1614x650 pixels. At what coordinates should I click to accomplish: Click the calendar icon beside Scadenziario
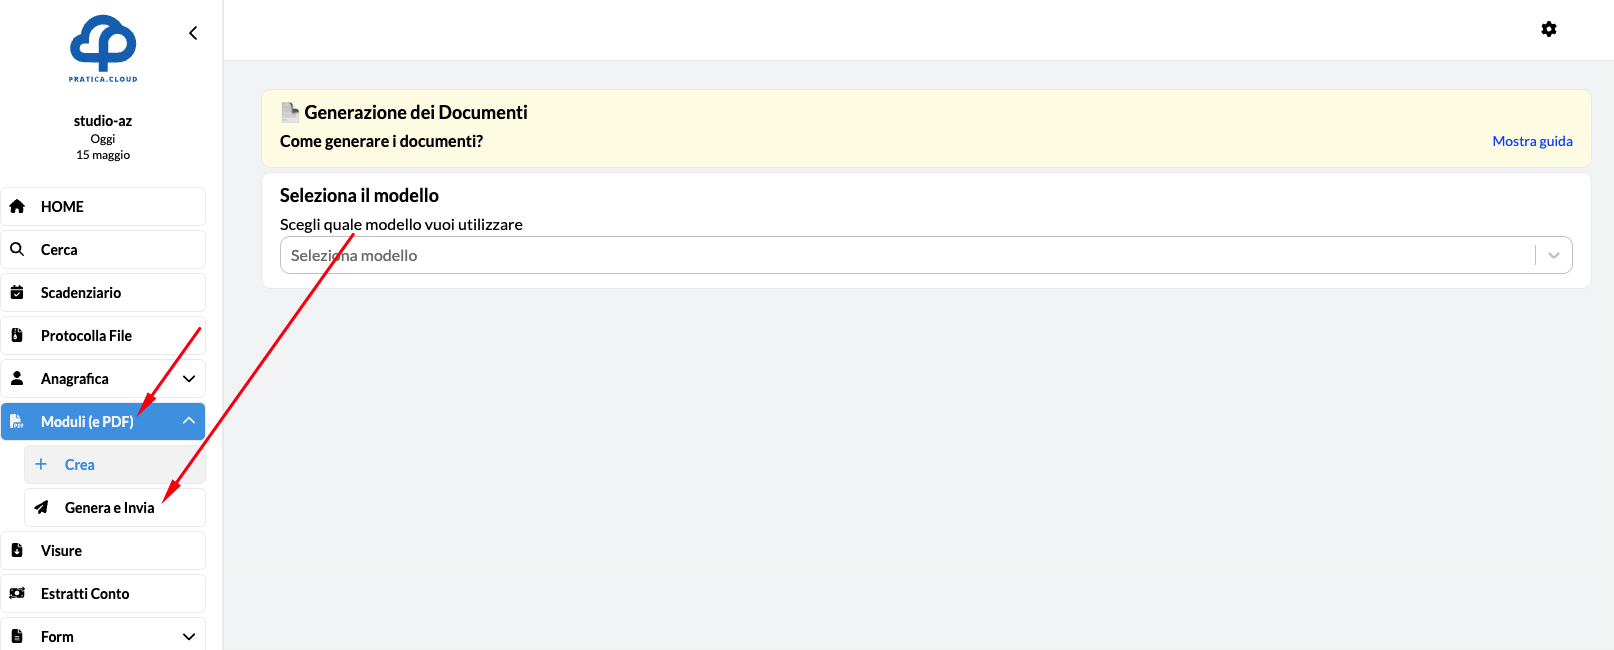(17, 292)
